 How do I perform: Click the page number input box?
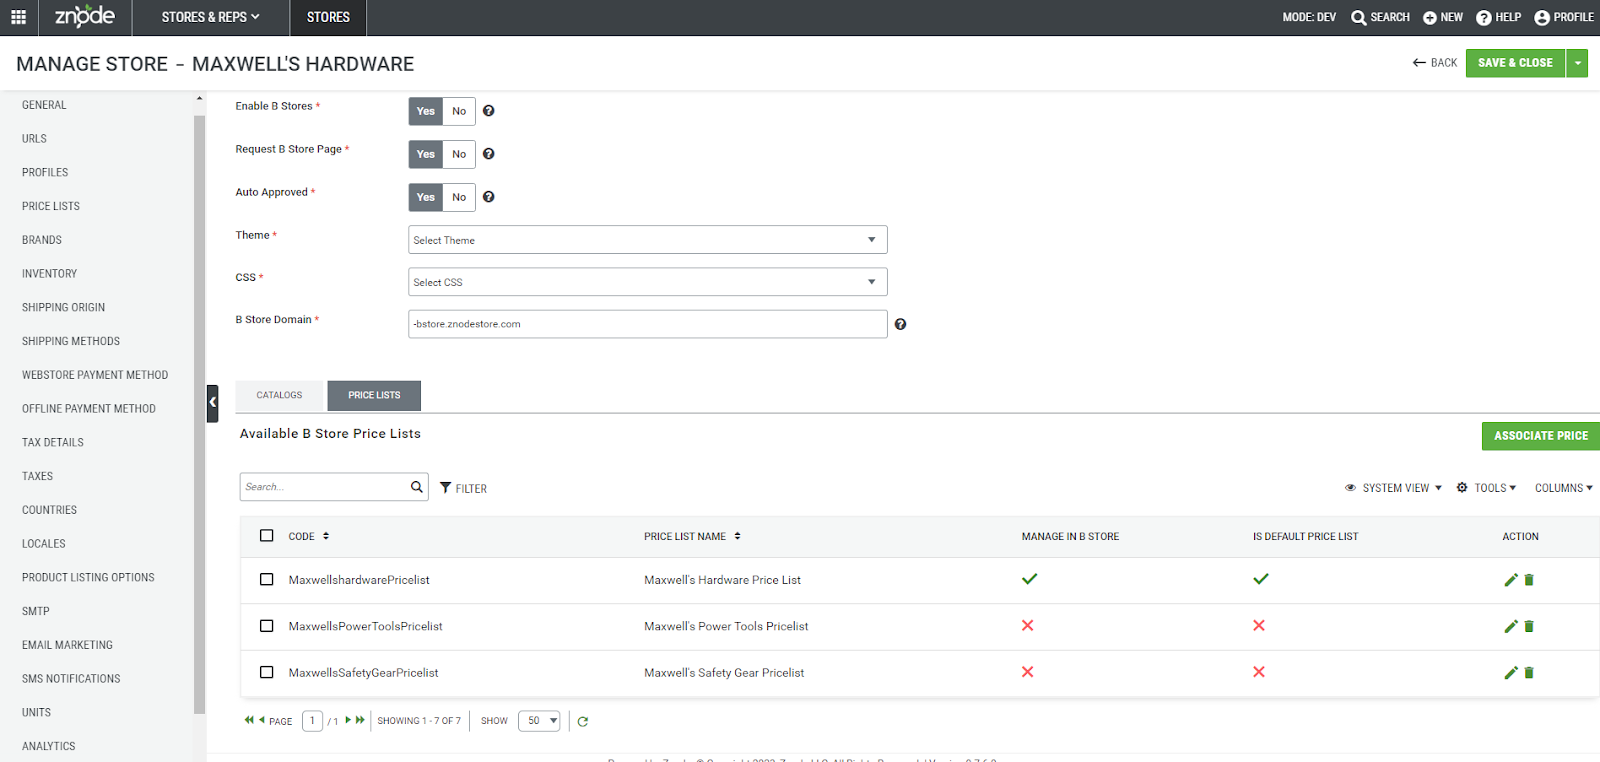coord(312,721)
